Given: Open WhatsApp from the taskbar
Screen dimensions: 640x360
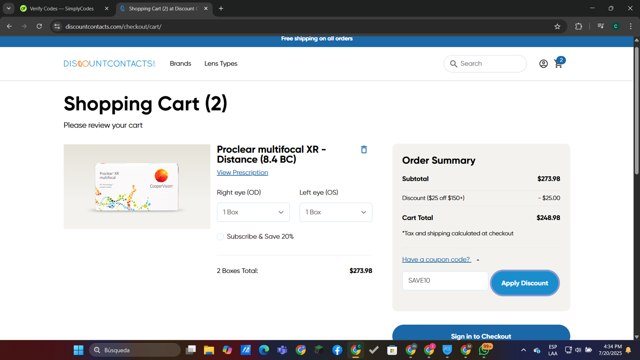Looking at the screenshot, I should [485, 350].
